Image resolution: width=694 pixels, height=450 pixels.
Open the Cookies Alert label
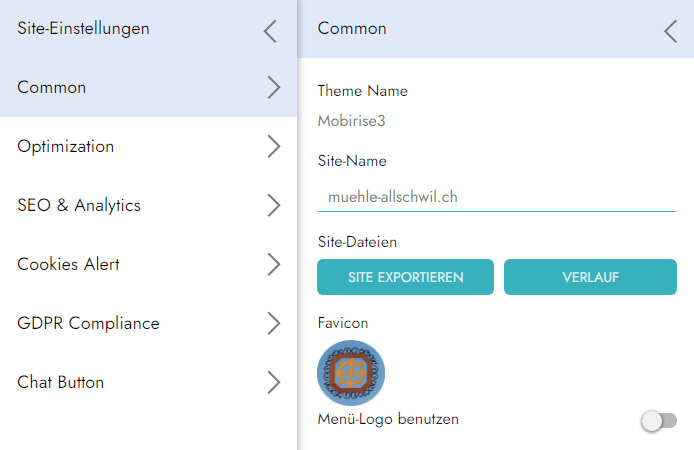pyautogui.click(x=68, y=265)
